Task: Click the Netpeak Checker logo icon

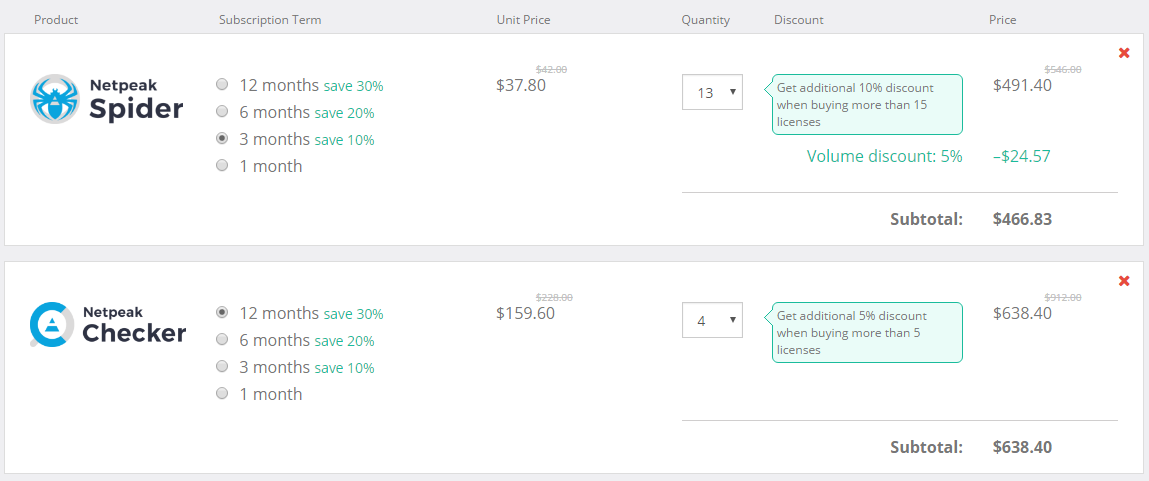Action: coord(53,324)
